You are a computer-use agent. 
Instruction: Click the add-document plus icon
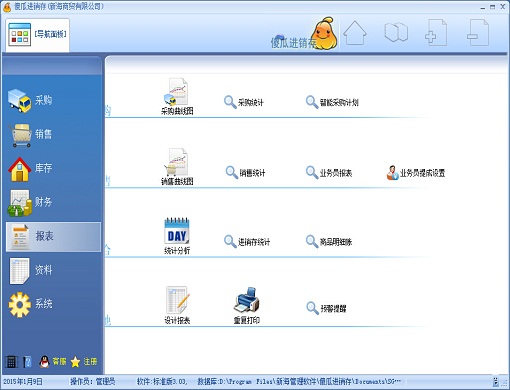tap(436, 33)
